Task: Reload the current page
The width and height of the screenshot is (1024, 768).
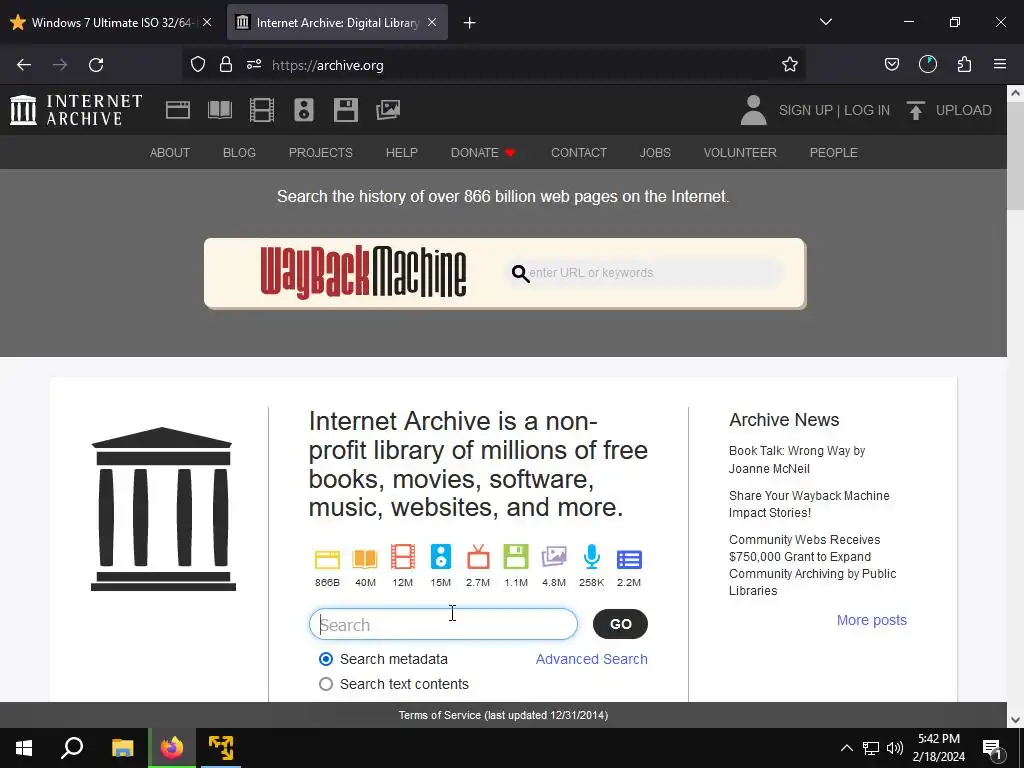Action: click(x=96, y=65)
